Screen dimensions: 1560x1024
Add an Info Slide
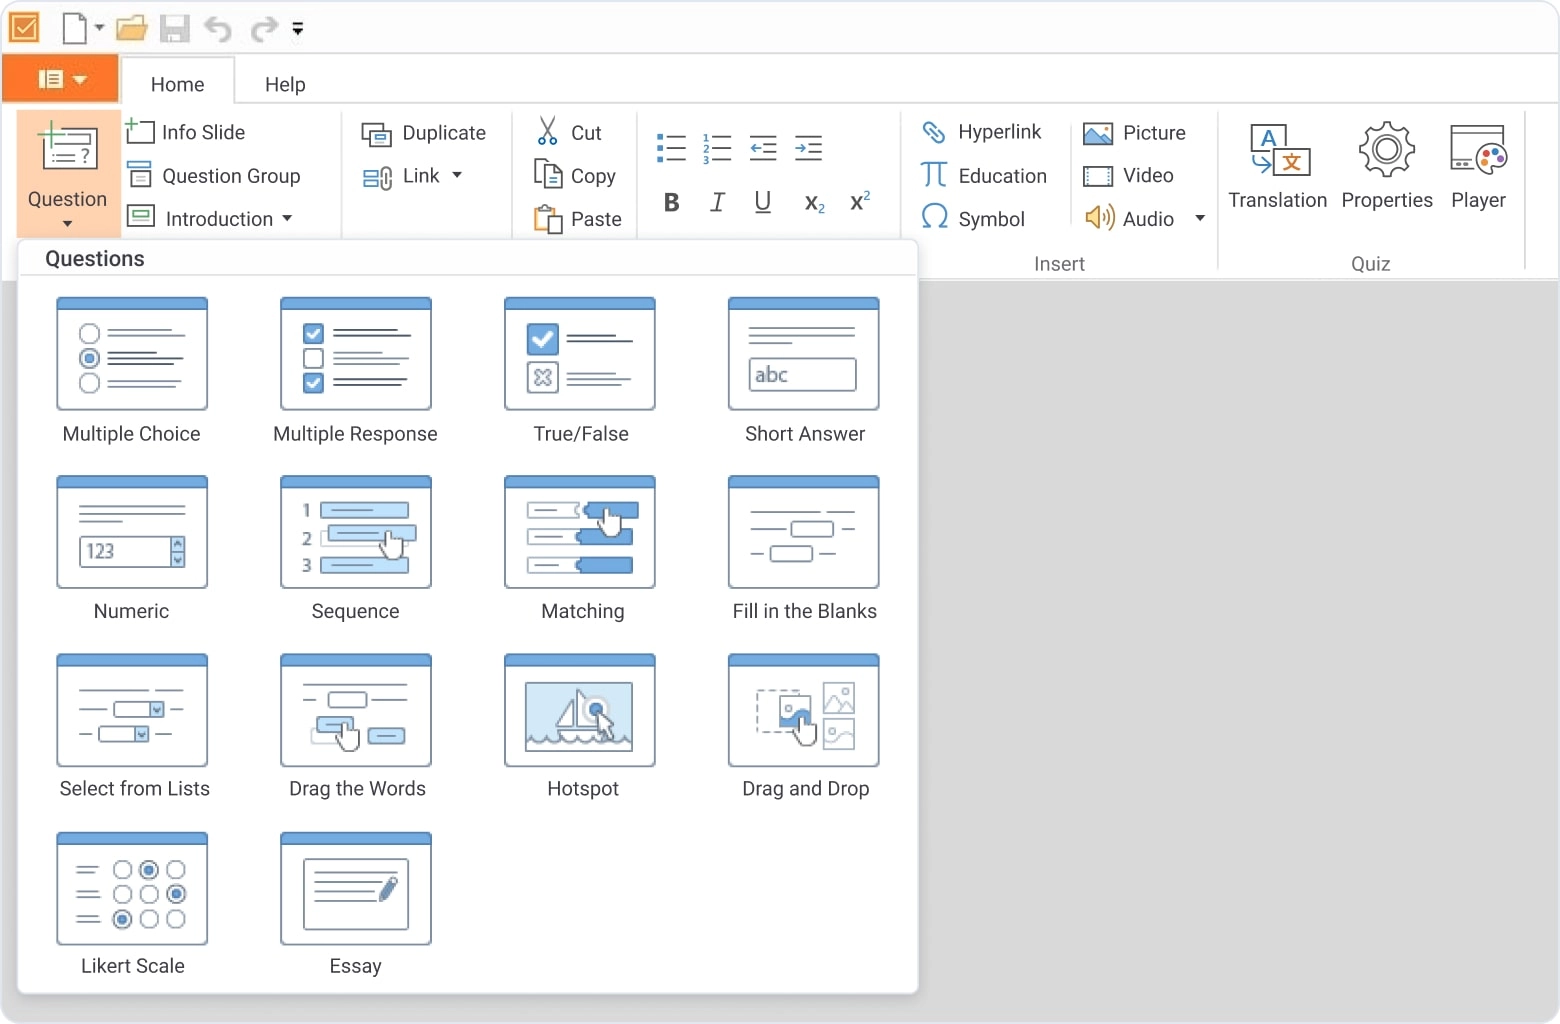pyautogui.click(x=186, y=132)
